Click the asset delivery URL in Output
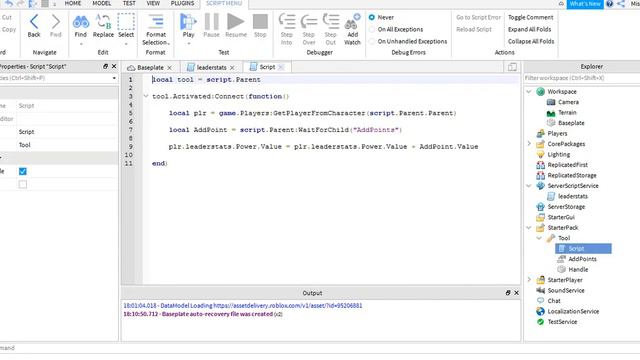 (x=288, y=305)
